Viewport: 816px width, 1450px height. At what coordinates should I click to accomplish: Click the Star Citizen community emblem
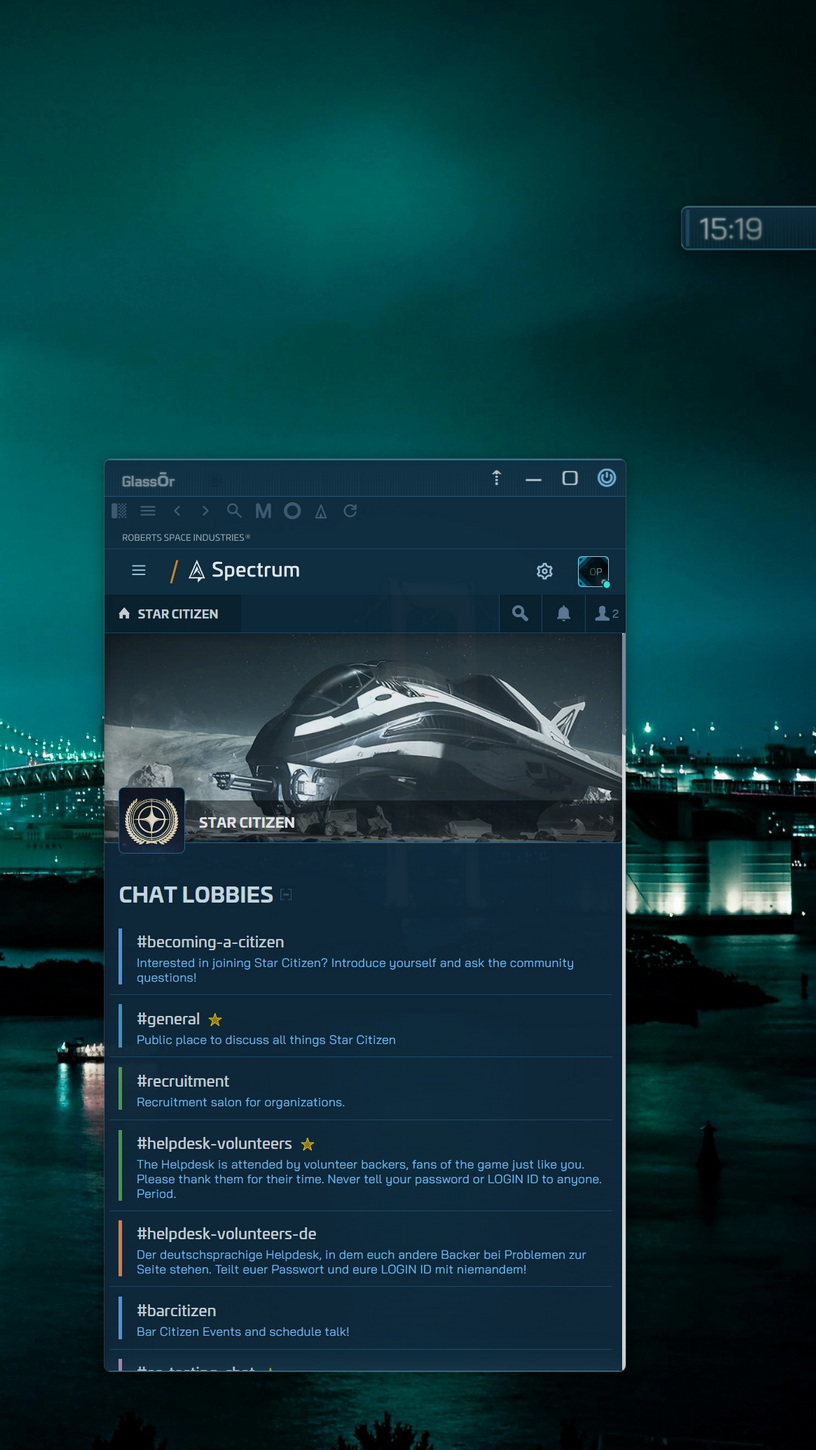(x=152, y=820)
